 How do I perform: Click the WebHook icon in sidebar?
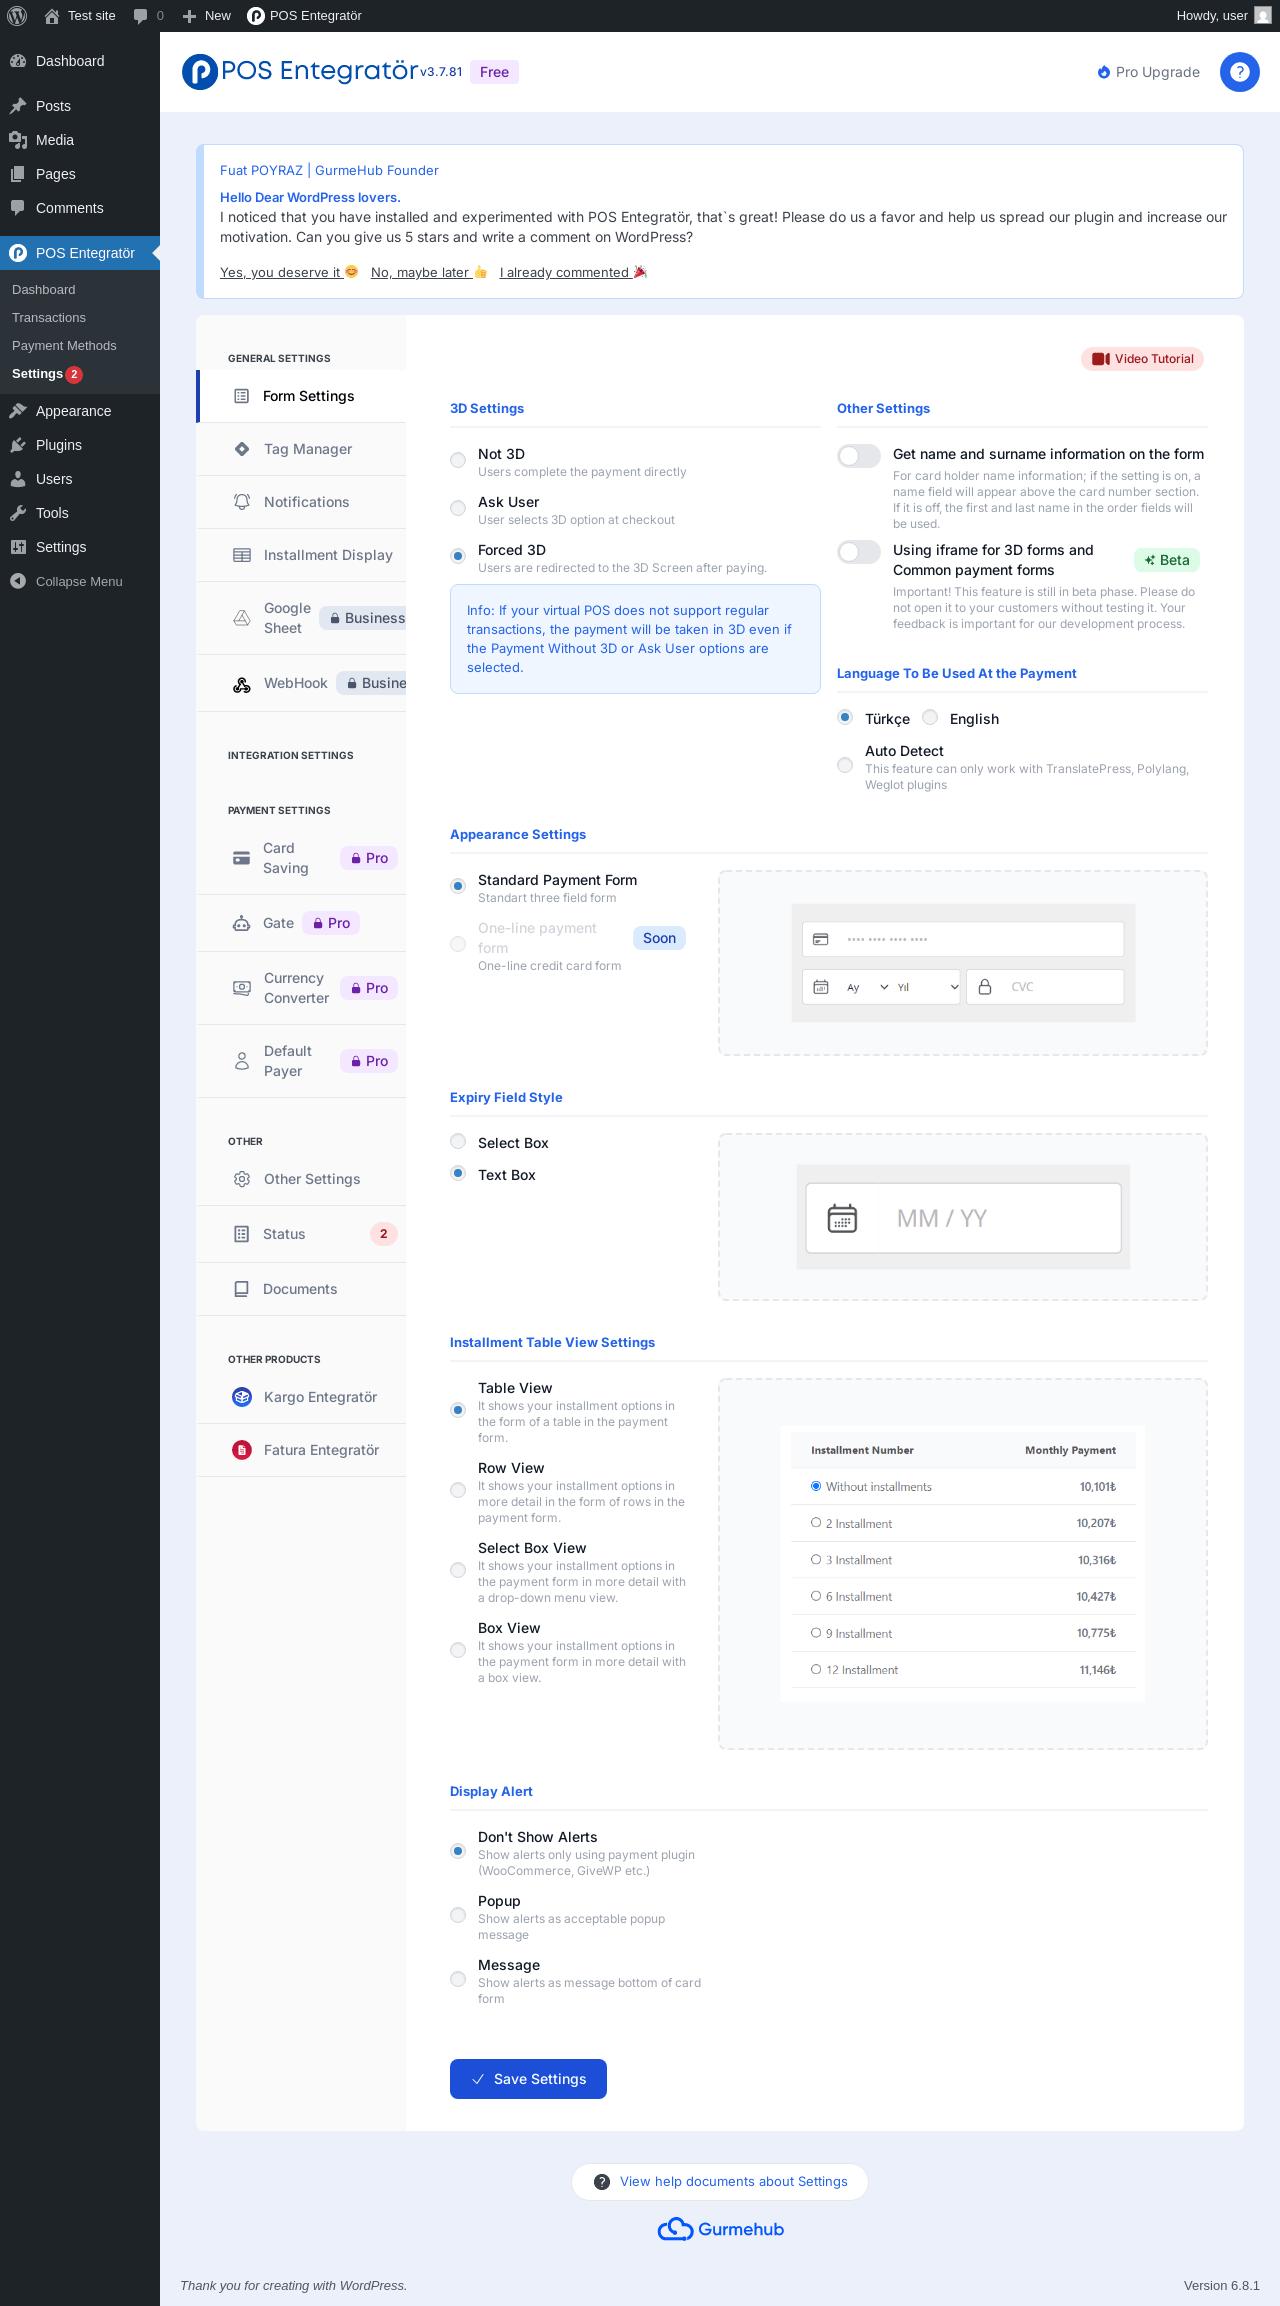pos(242,684)
